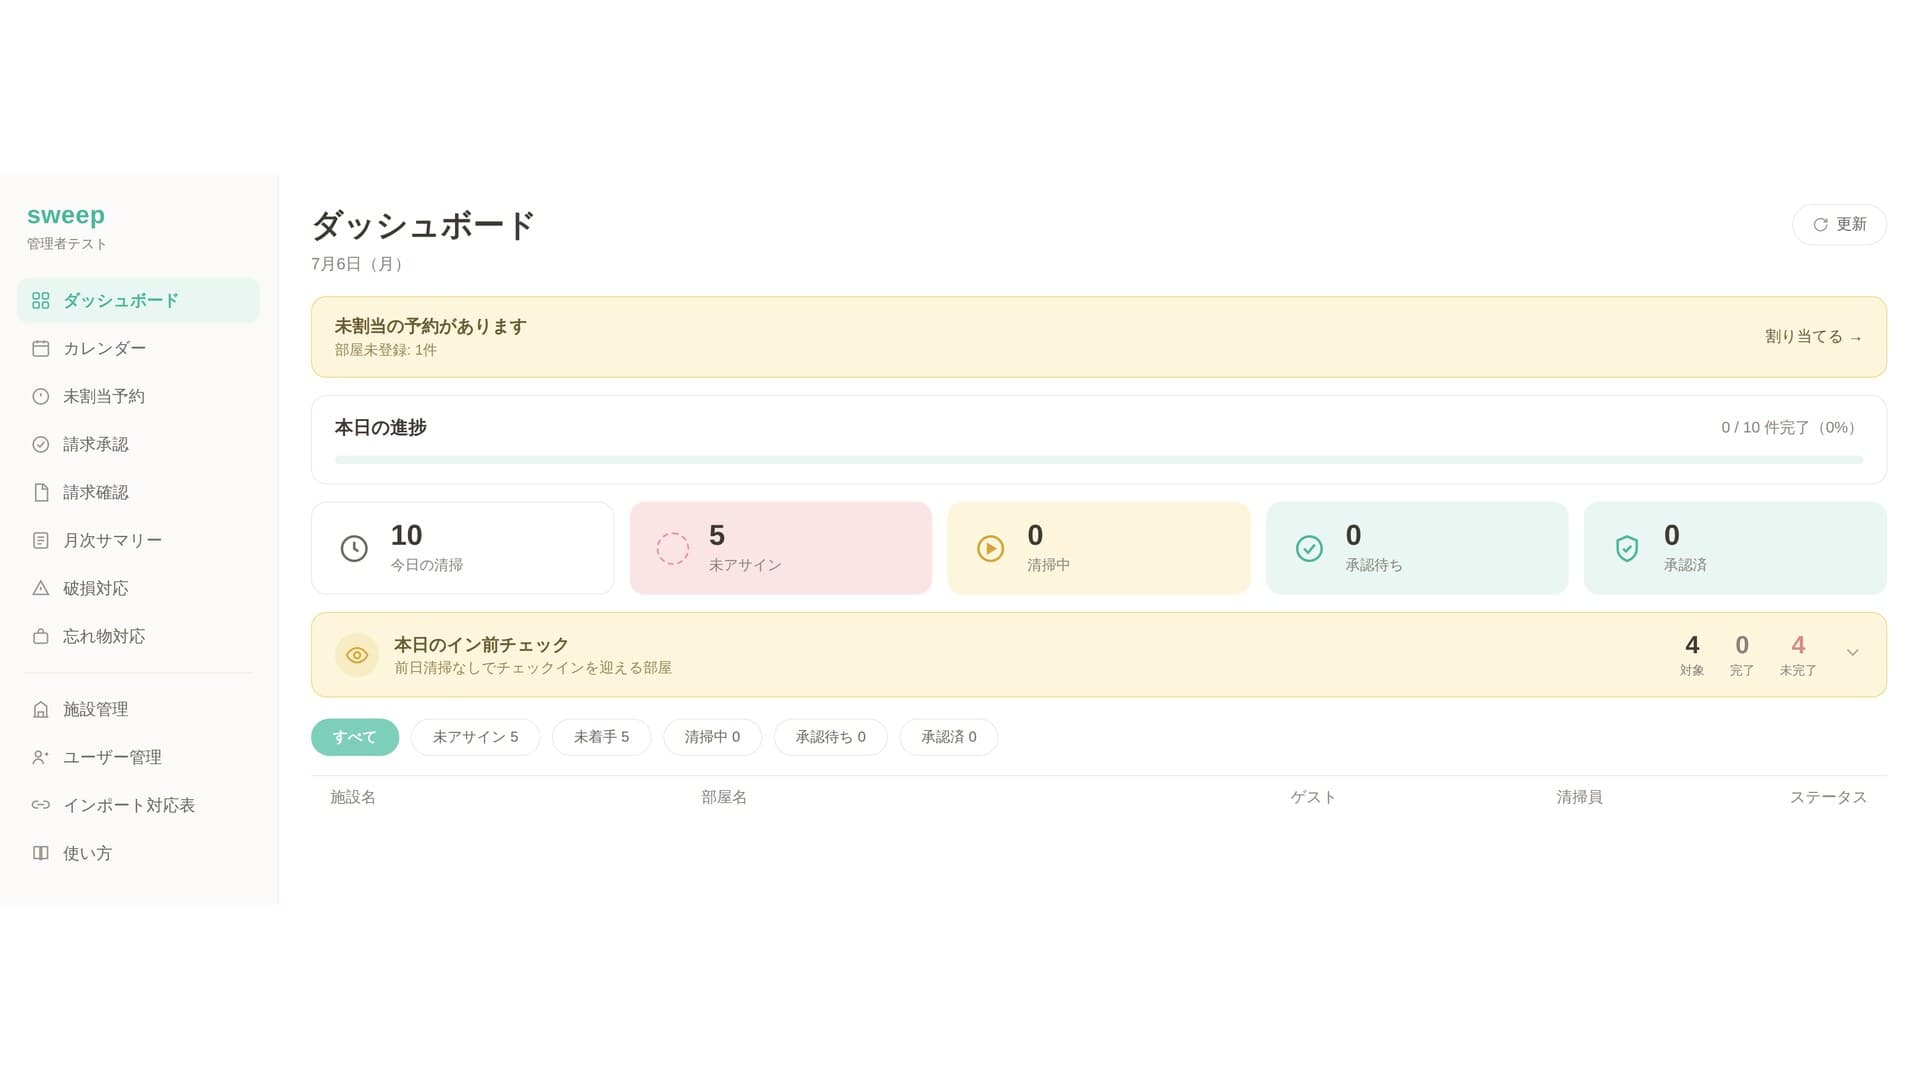Click the 部屋名 column header
The width and height of the screenshot is (1920, 1080).
pos(724,797)
